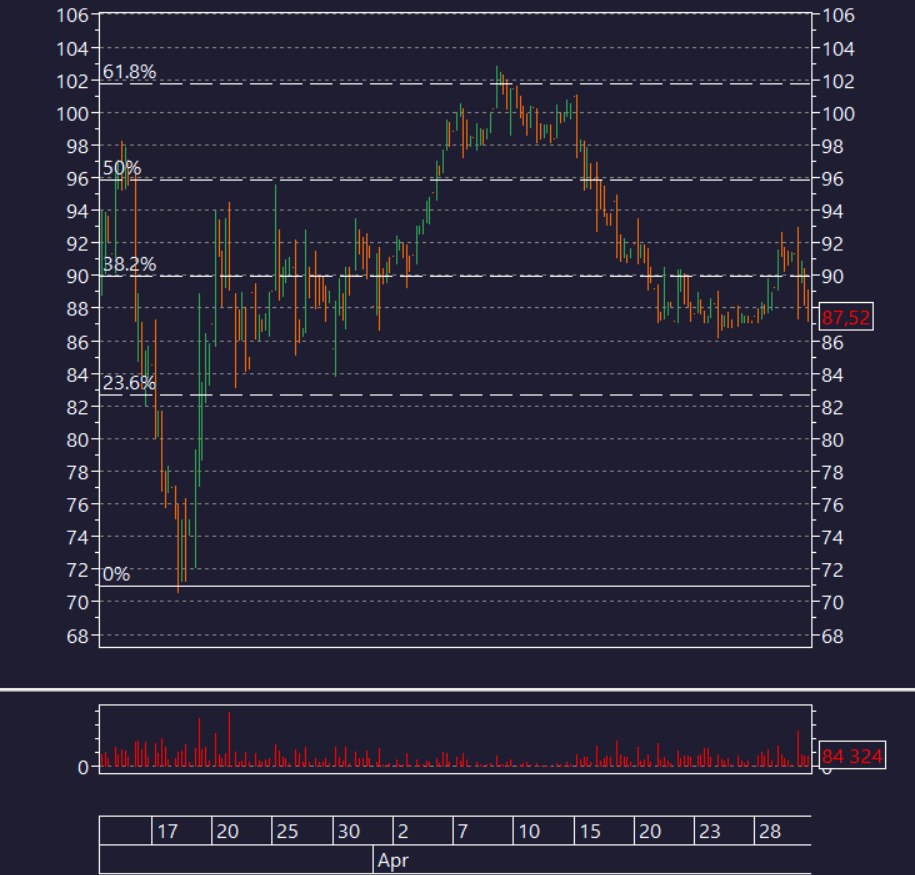Click 86 on the left price axis
The width and height of the screenshot is (915, 875).
coord(78,342)
